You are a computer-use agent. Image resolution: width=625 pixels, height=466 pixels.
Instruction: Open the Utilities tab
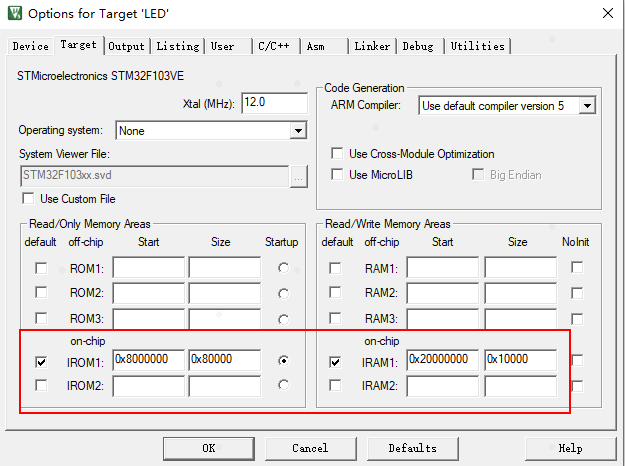[478, 46]
